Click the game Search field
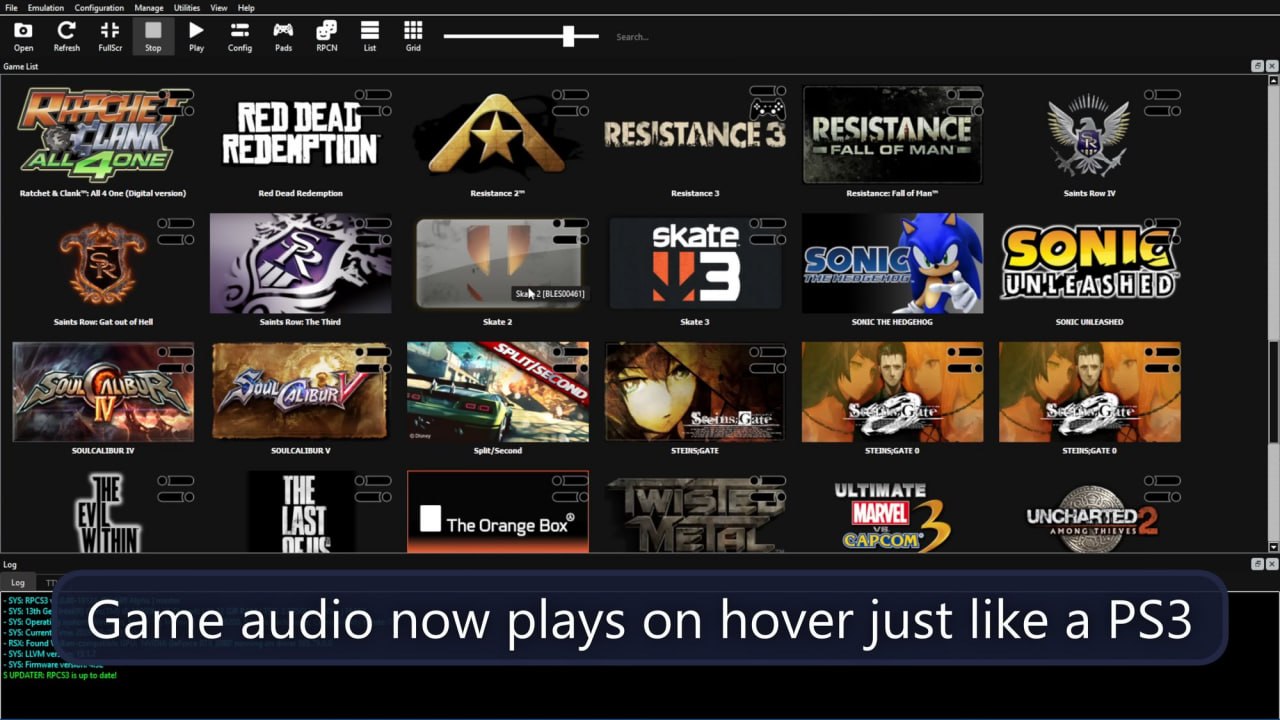 tap(680, 37)
